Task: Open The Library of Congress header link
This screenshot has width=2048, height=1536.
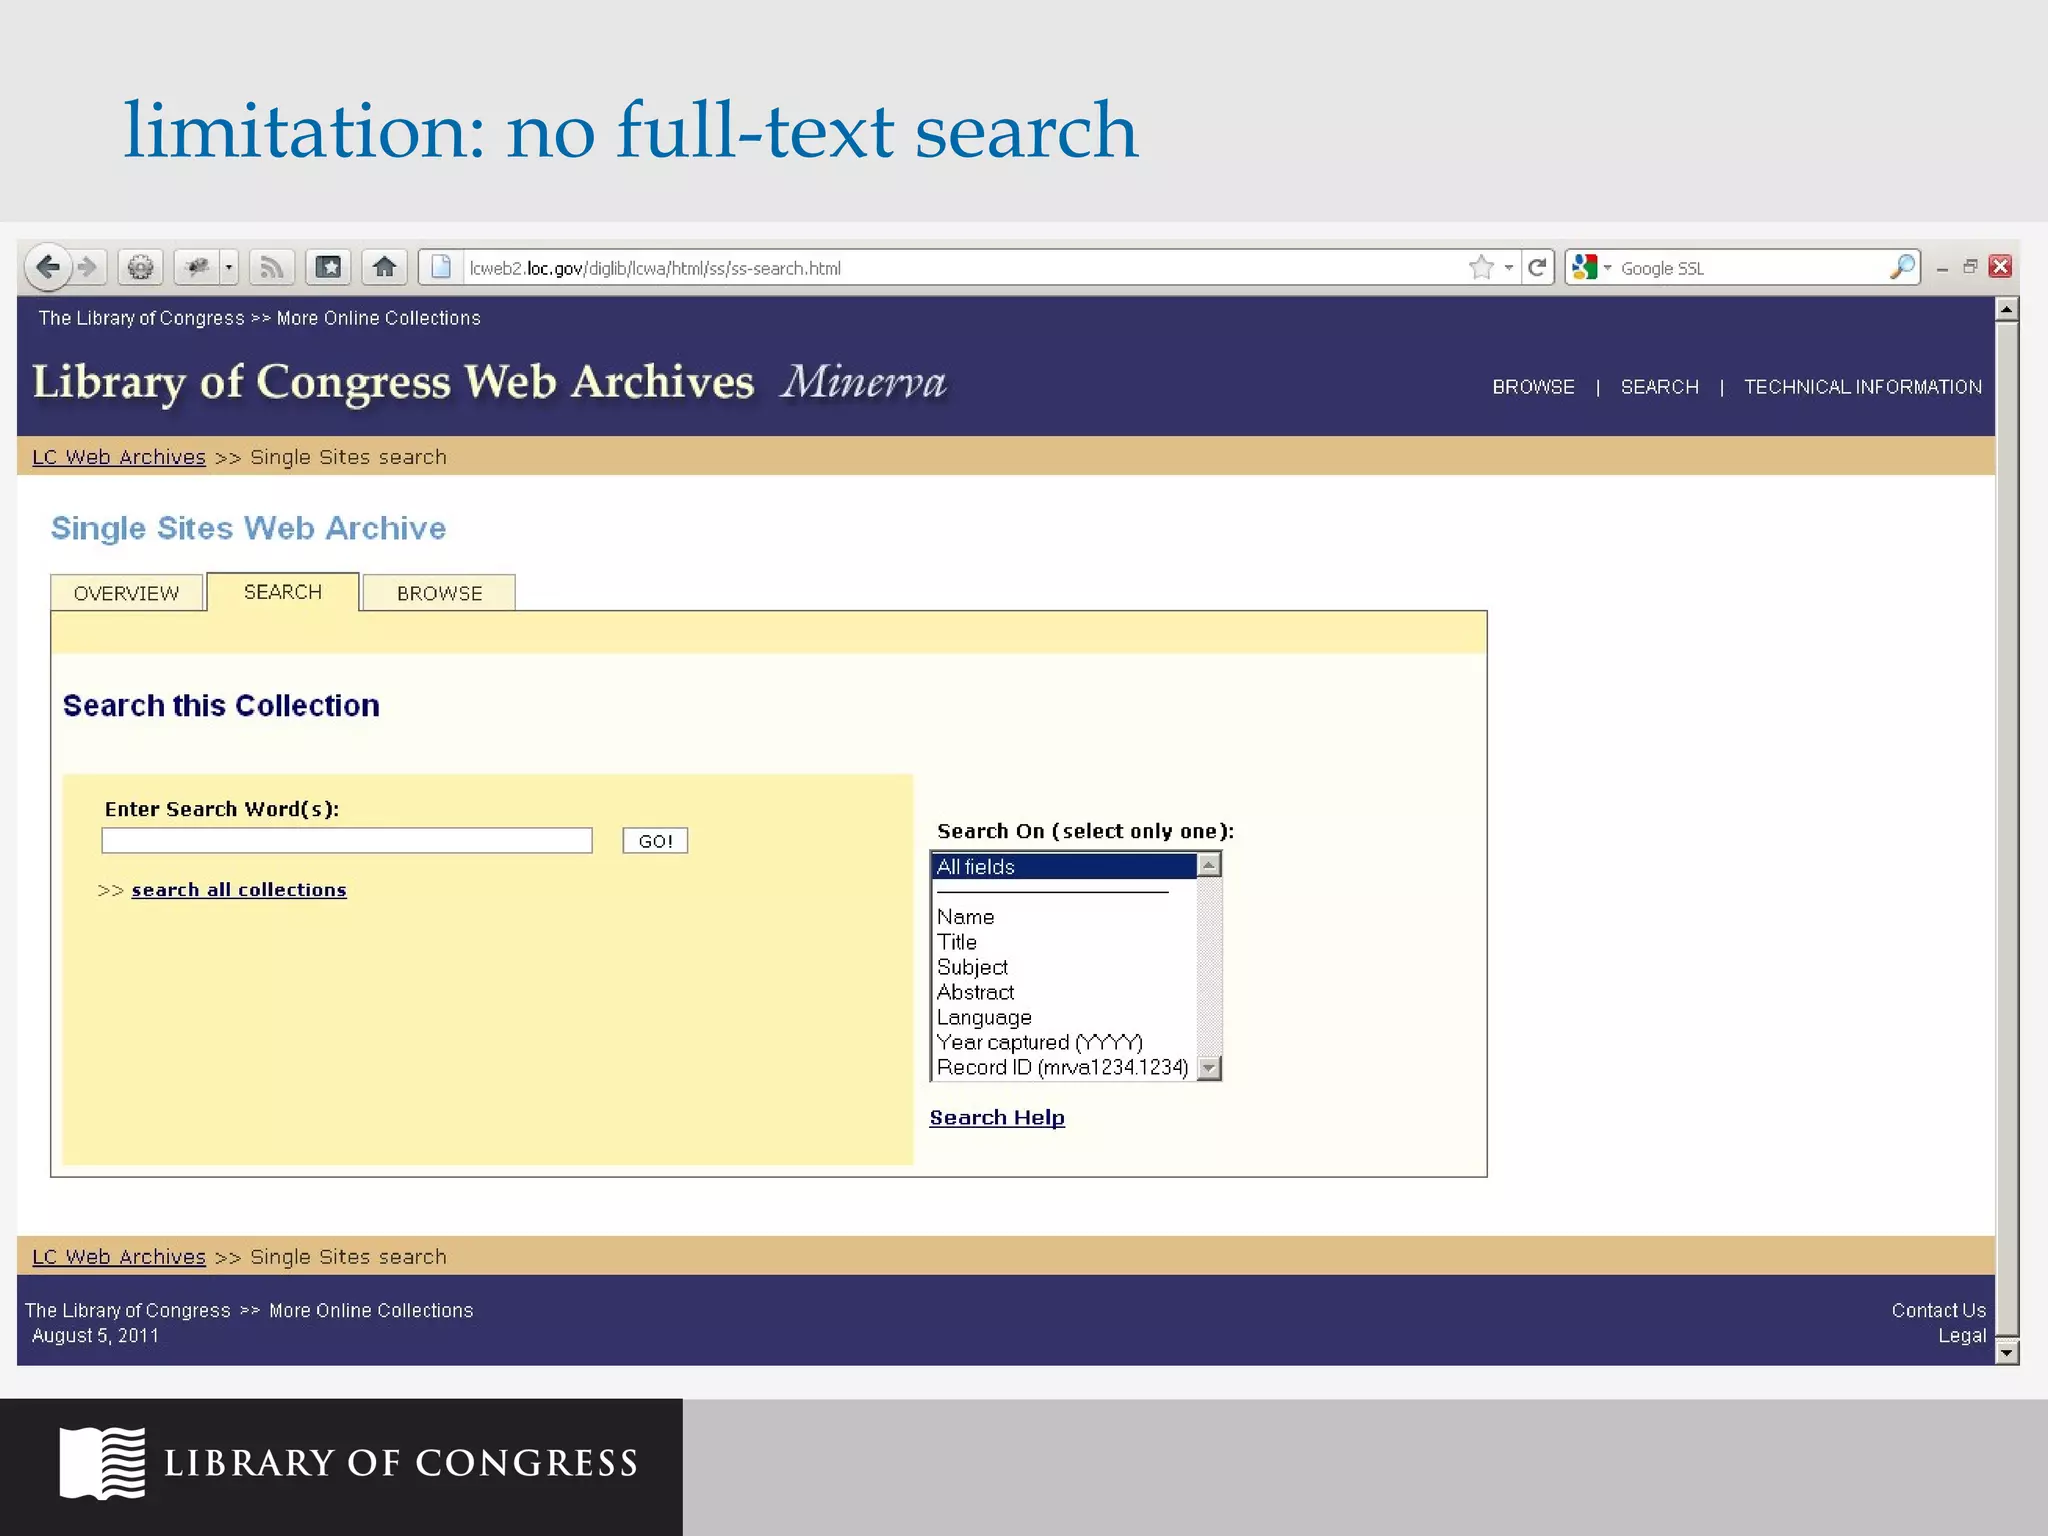Action: point(141,318)
